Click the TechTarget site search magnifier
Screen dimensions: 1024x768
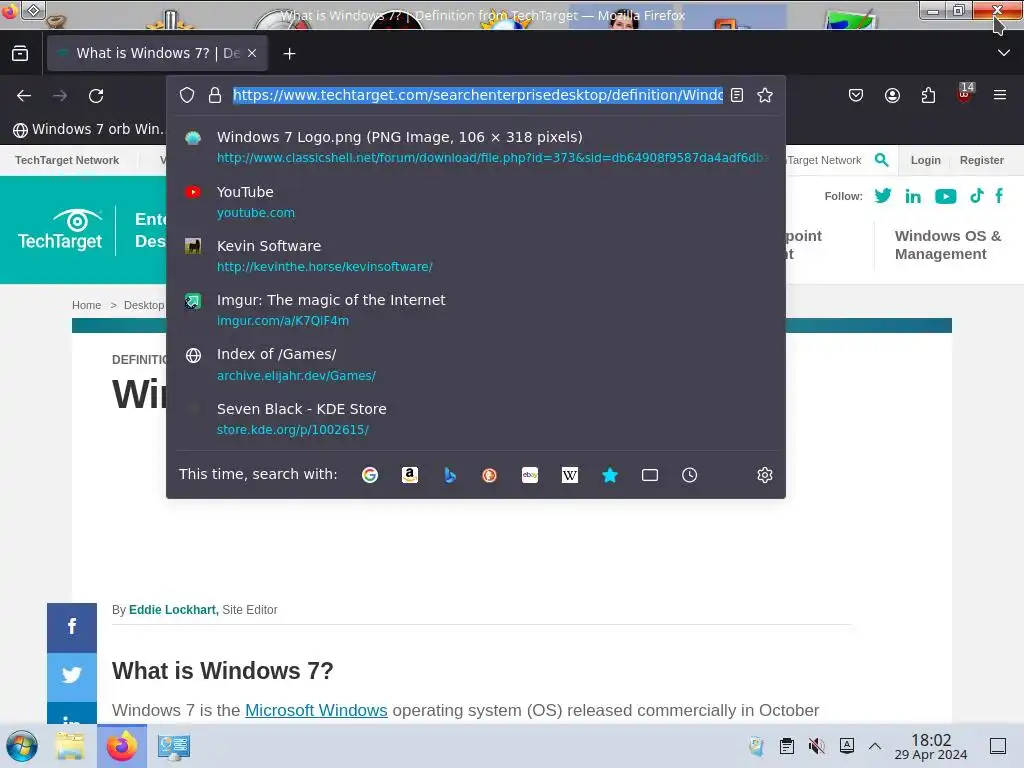point(882,160)
